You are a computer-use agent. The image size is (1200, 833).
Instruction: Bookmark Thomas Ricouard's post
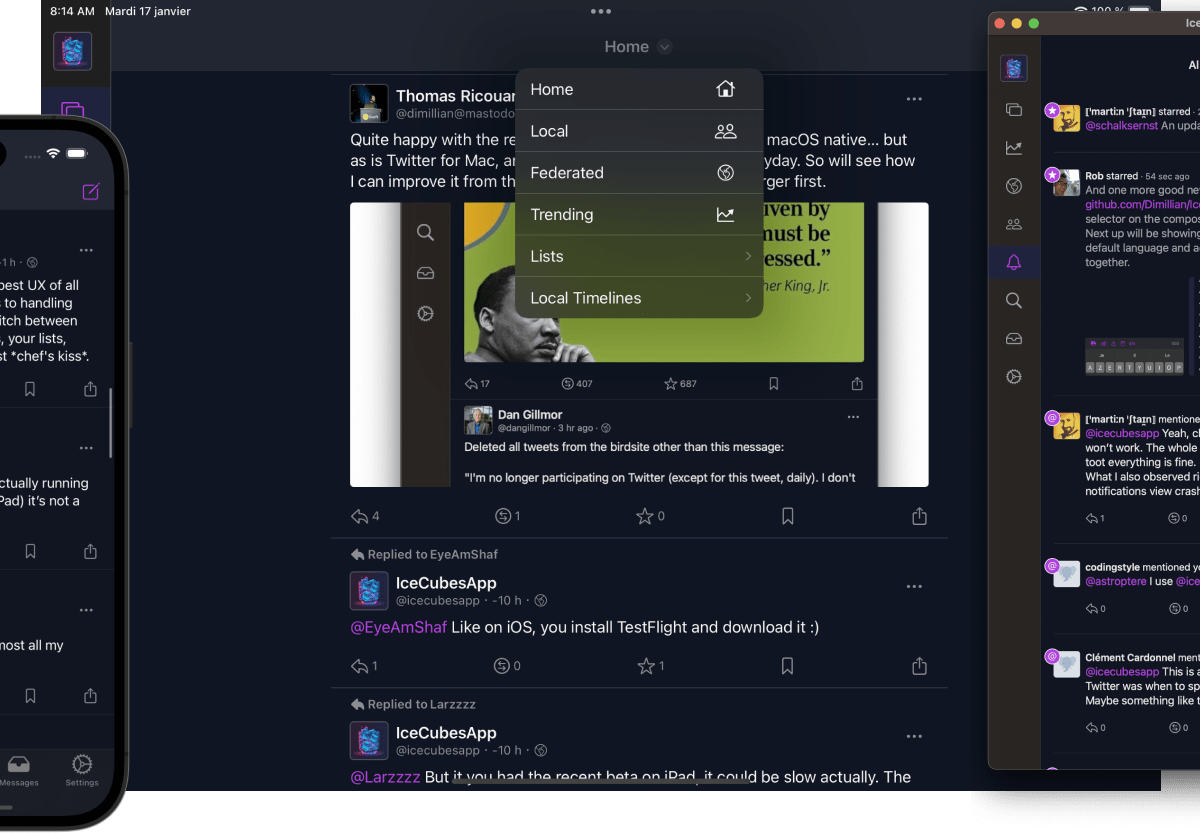coord(788,516)
